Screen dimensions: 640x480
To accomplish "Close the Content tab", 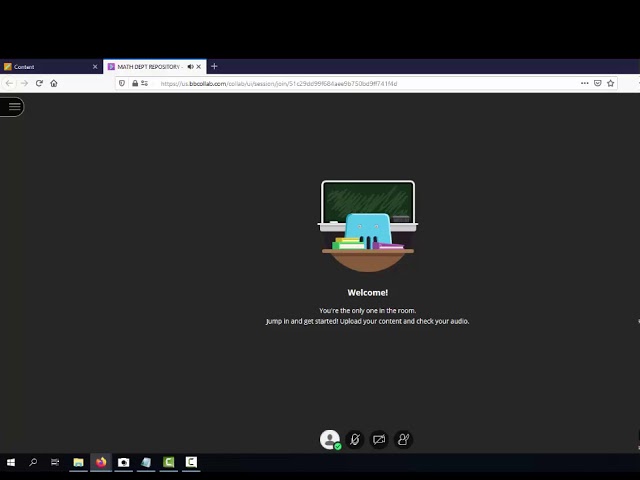I will [95, 67].
